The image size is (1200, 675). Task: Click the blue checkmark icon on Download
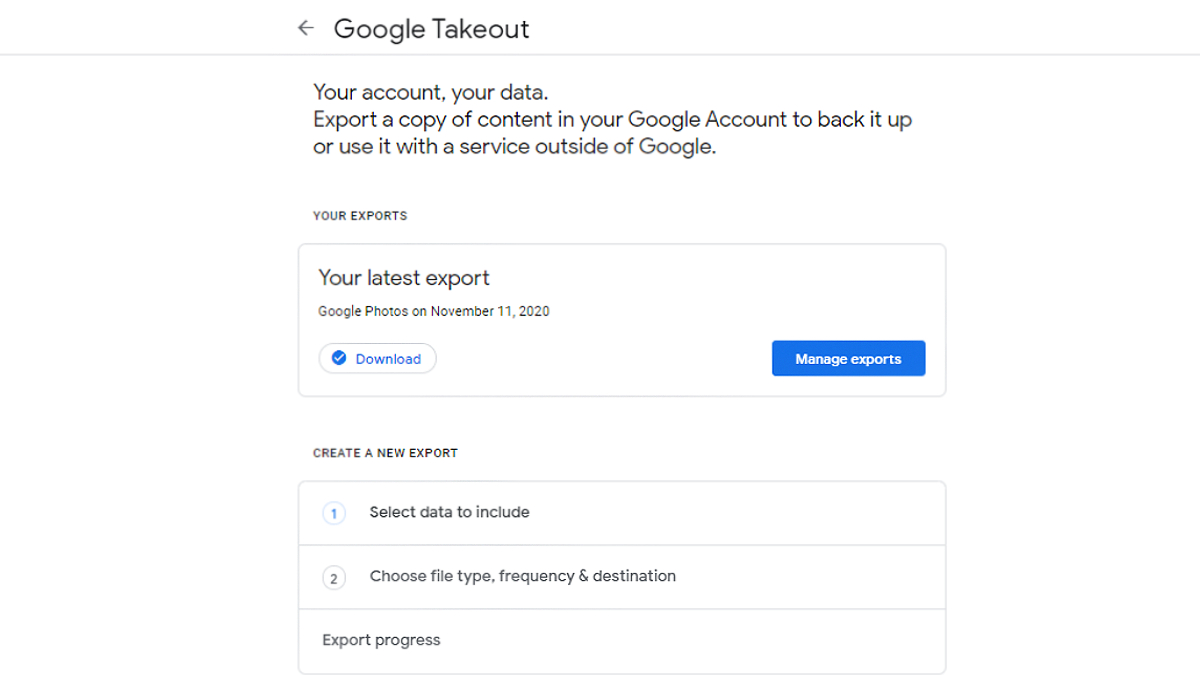coord(339,358)
